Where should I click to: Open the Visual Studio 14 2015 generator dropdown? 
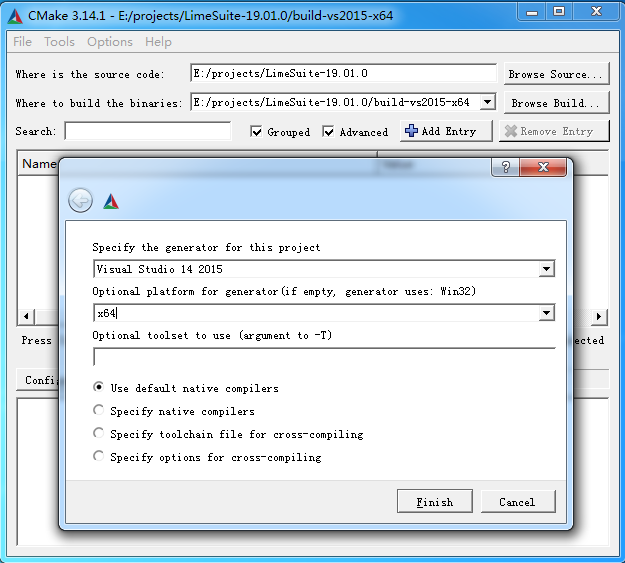pos(546,269)
